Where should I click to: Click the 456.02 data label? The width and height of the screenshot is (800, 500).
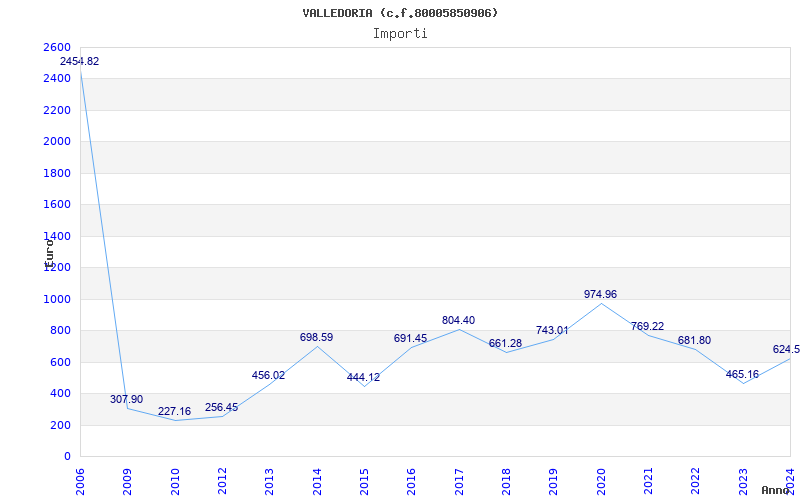268,376
